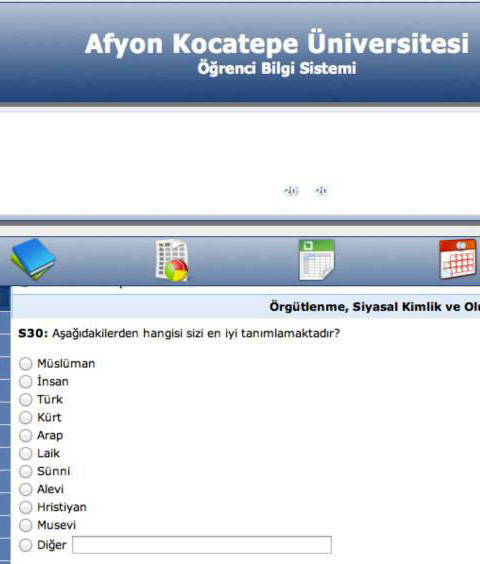Click the S30 question text

[179, 333]
